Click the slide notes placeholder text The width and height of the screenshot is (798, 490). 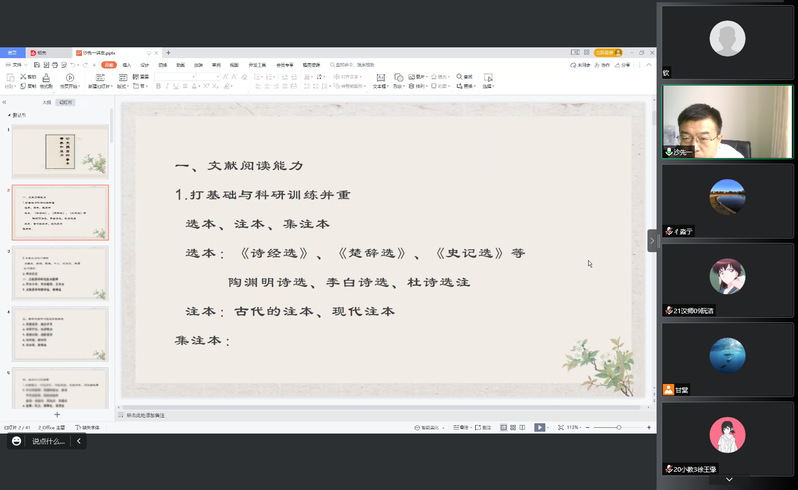pos(146,414)
